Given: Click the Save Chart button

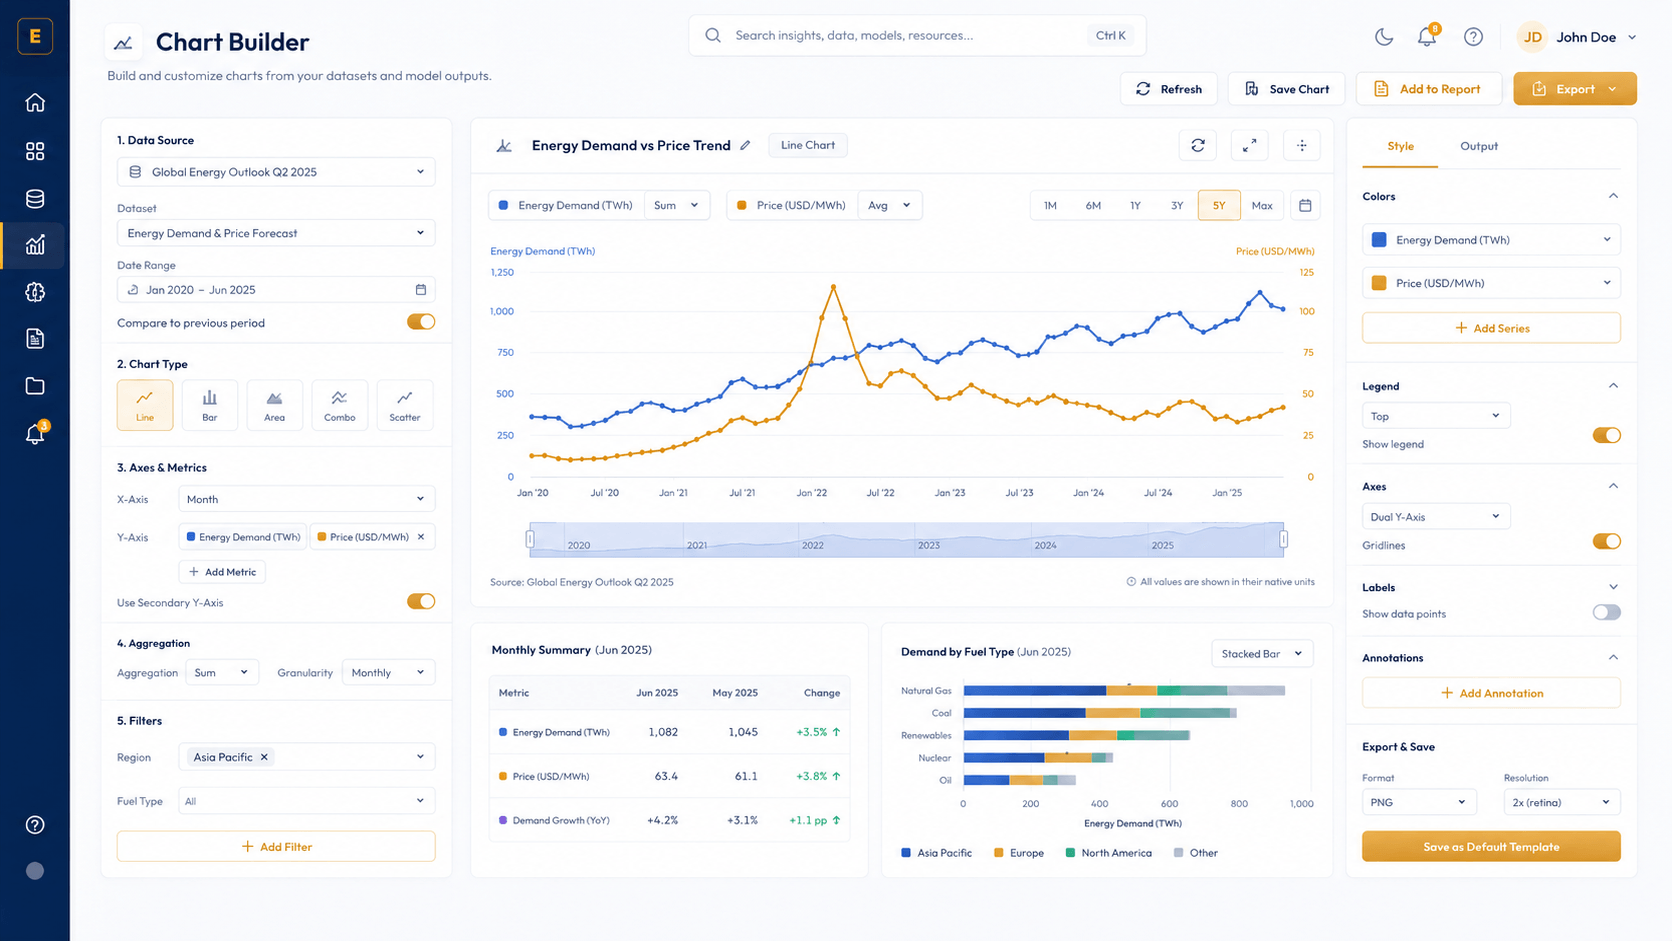Looking at the screenshot, I should coord(1286,89).
